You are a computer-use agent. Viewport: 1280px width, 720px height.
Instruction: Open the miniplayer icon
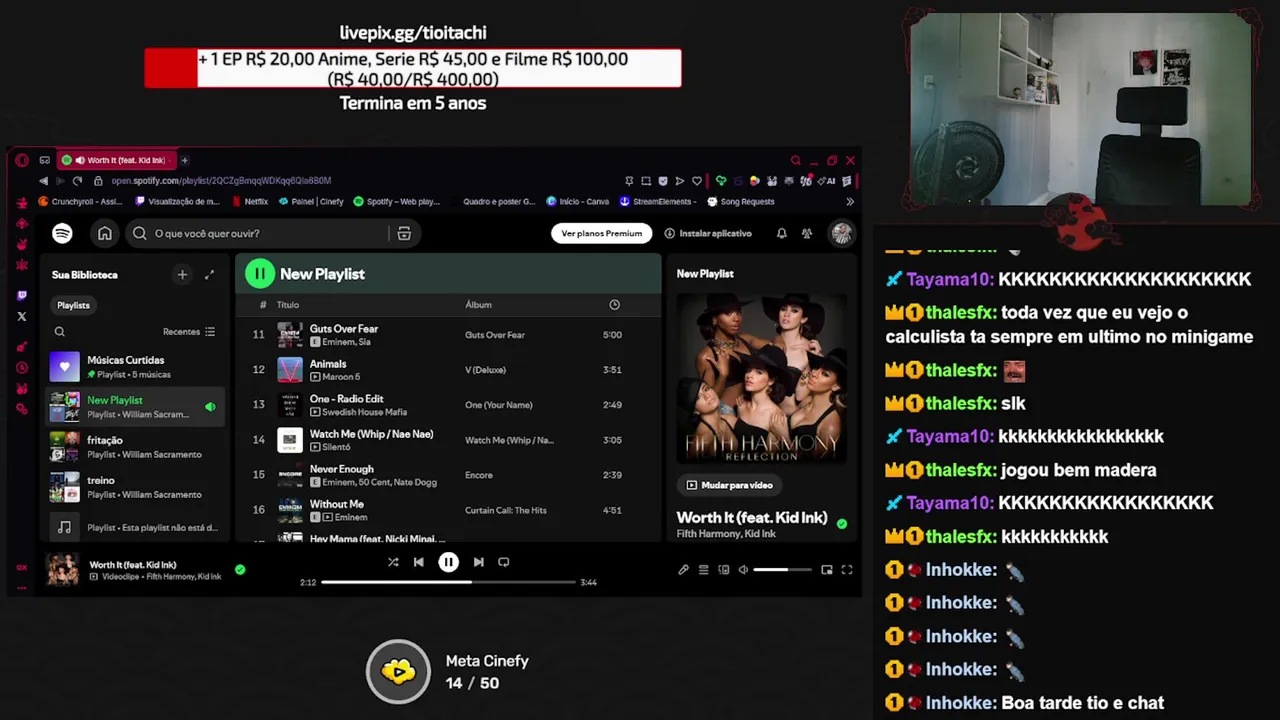click(x=827, y=570)
